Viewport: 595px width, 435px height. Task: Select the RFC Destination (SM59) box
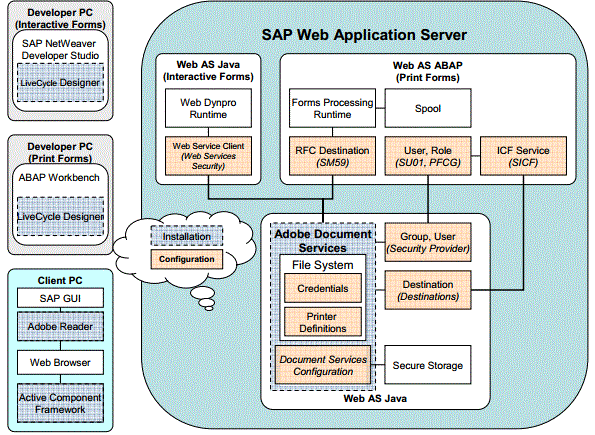(332, 156)
